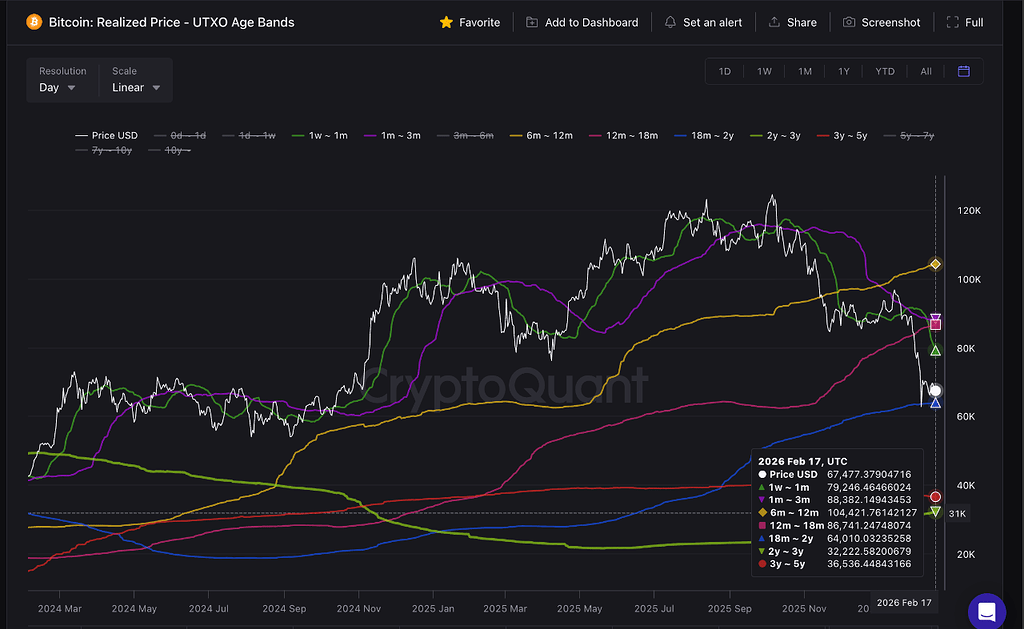Screen dimensions: 1024x629
Task: Switch to the YTD time range
Action: pyautogui.click(x=884, y=71)
